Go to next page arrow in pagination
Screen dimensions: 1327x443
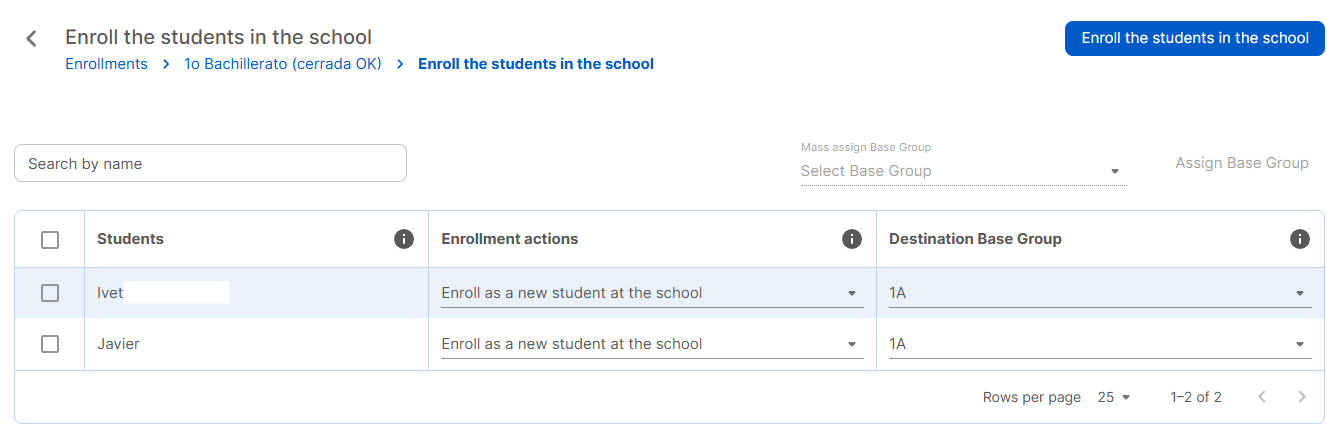click(x=1302, y=397)
